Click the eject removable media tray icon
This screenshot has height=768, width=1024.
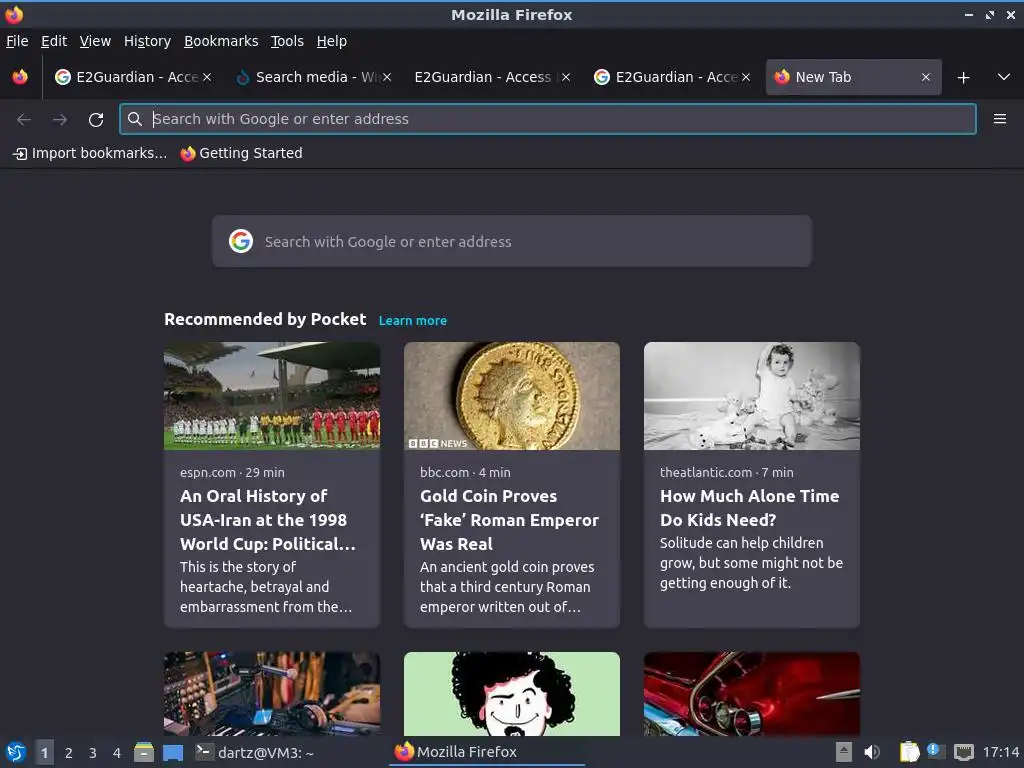coord(844,752)
